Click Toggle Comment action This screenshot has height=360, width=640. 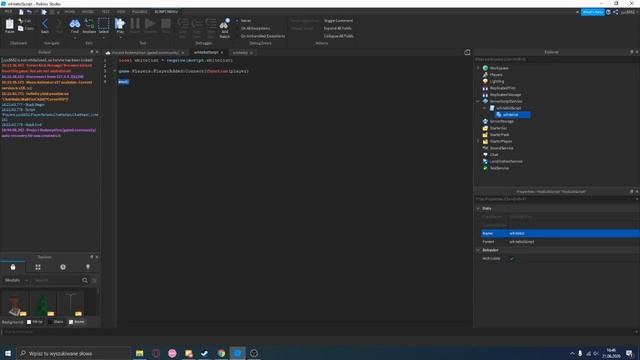click(338, 20)
